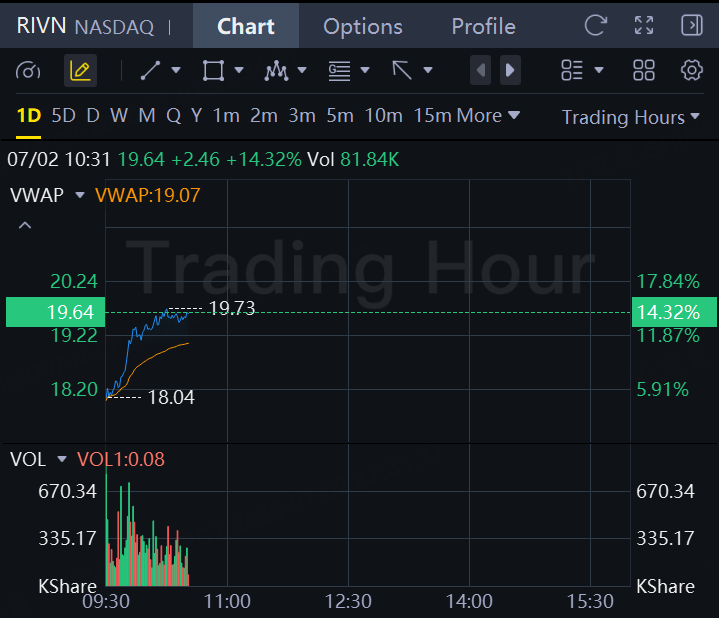Click the Vol 81.84K readout
The image size is (719, 618).
[353, 160]
